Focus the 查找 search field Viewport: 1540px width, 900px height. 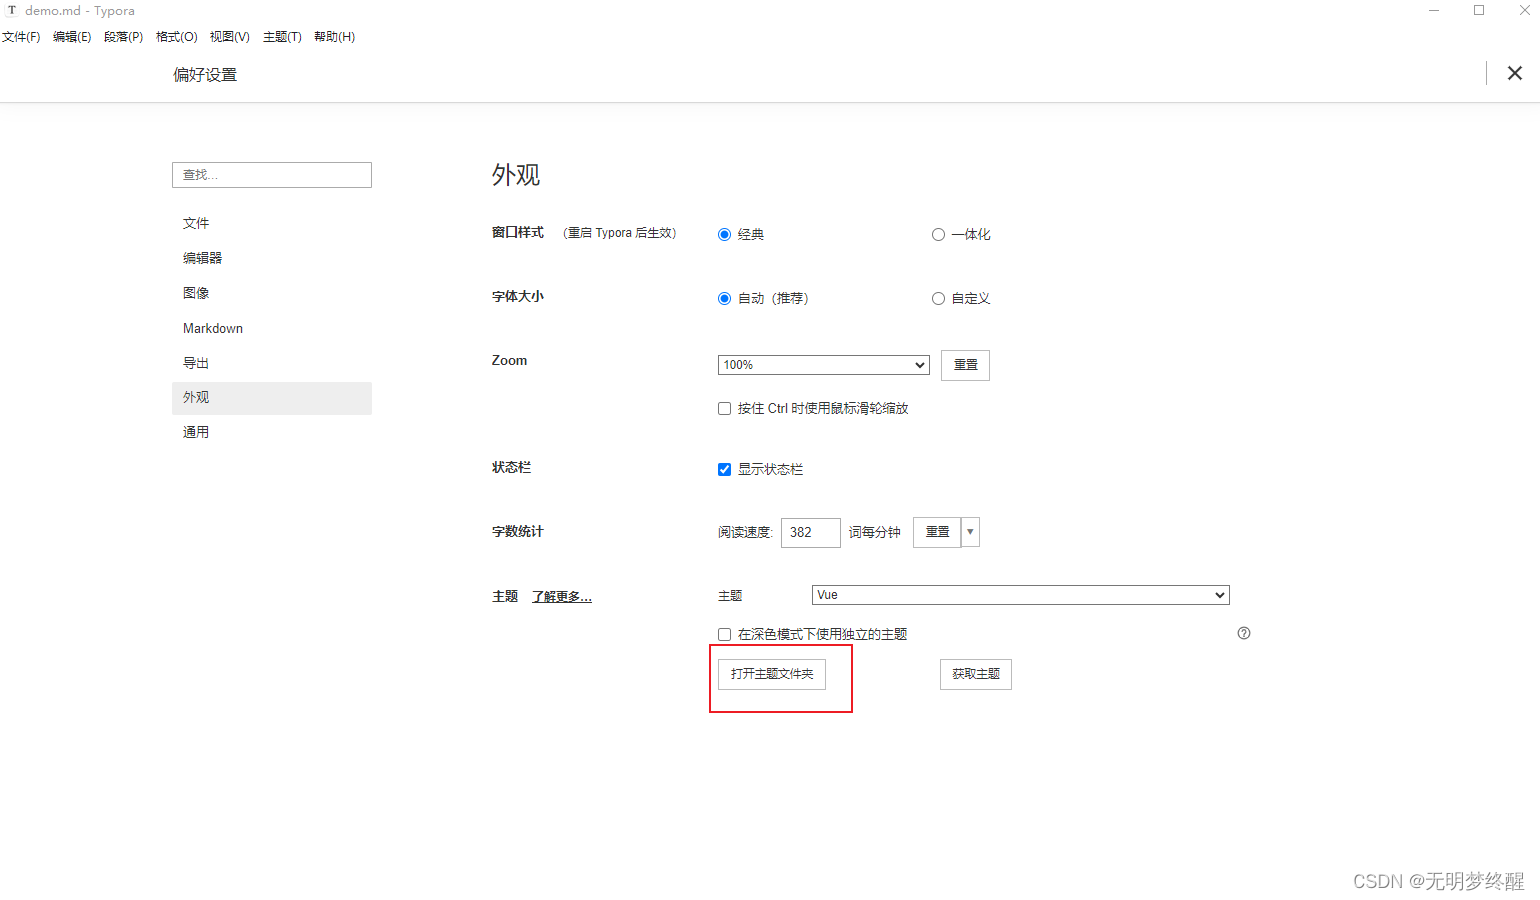(x=272, y=175)
